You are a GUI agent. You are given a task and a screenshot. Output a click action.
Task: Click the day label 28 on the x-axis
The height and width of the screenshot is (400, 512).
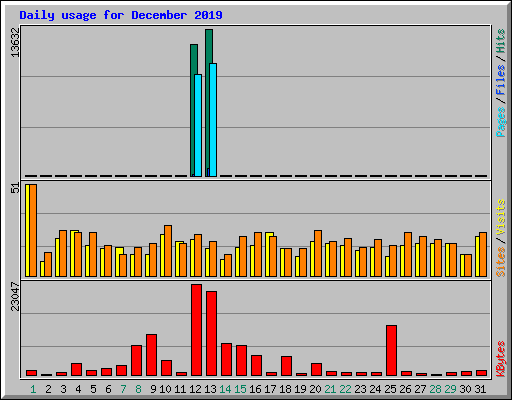435,389
